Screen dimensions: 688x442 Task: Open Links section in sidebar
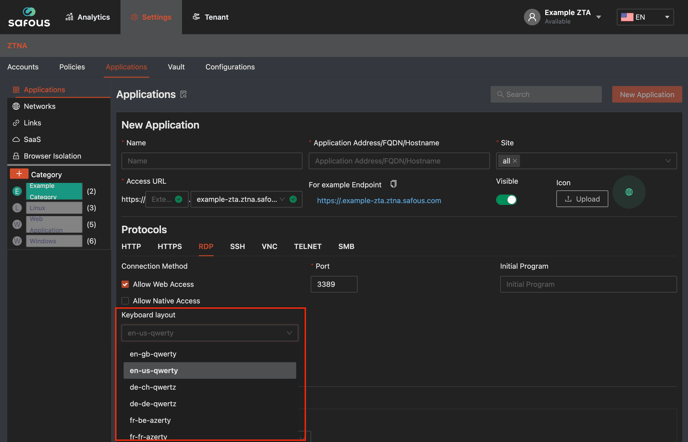pyautogui.click(x=32, y=123)
